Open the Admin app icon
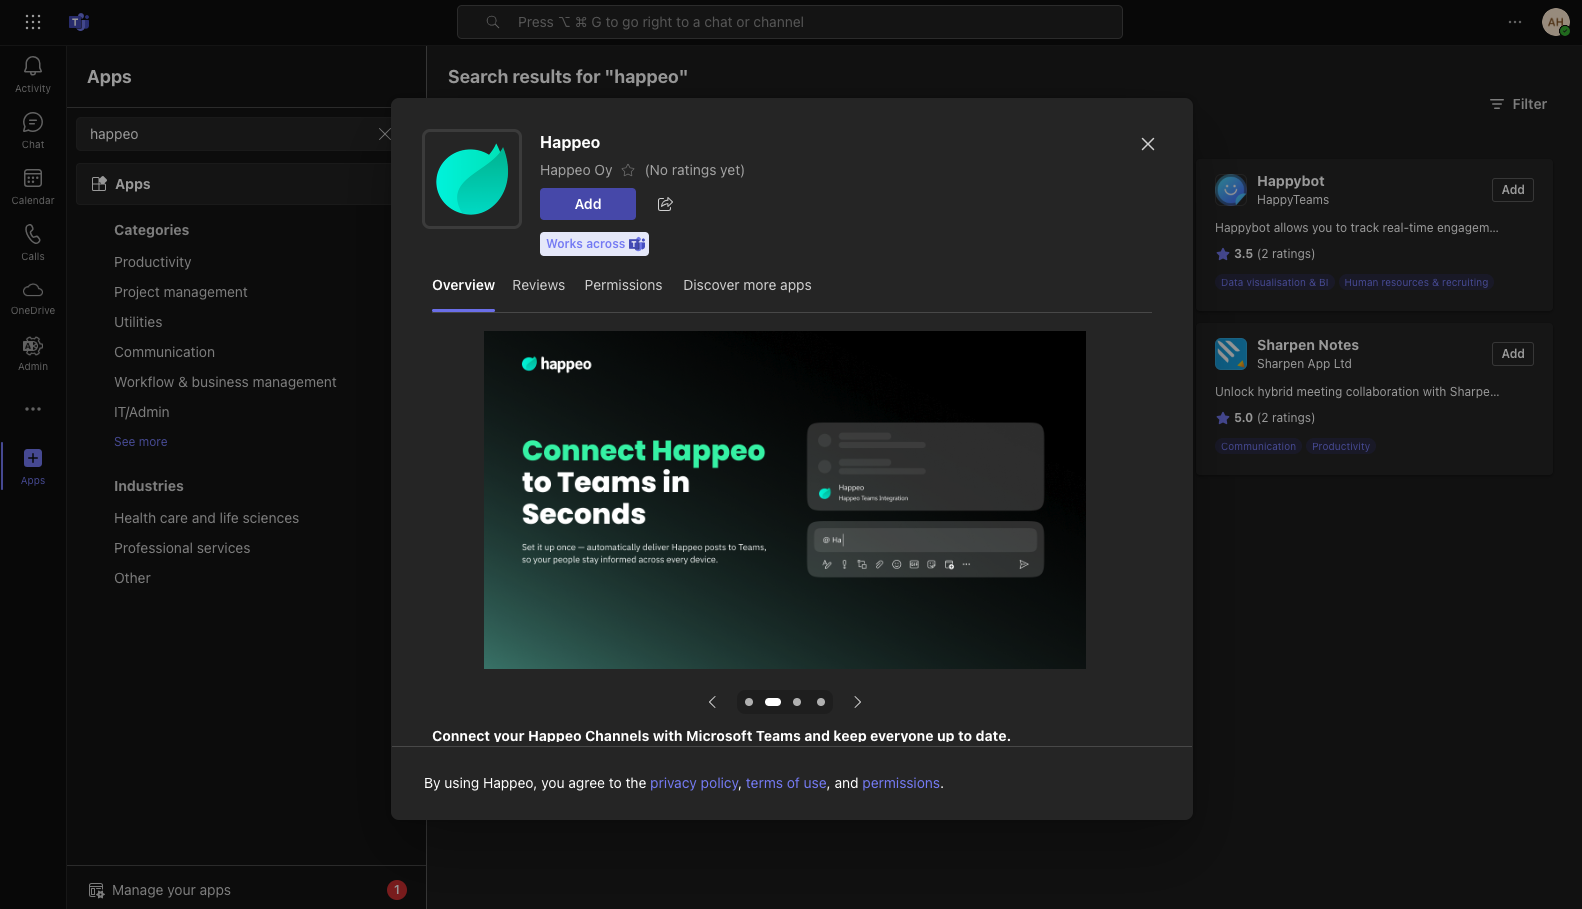 click(33, 354)
